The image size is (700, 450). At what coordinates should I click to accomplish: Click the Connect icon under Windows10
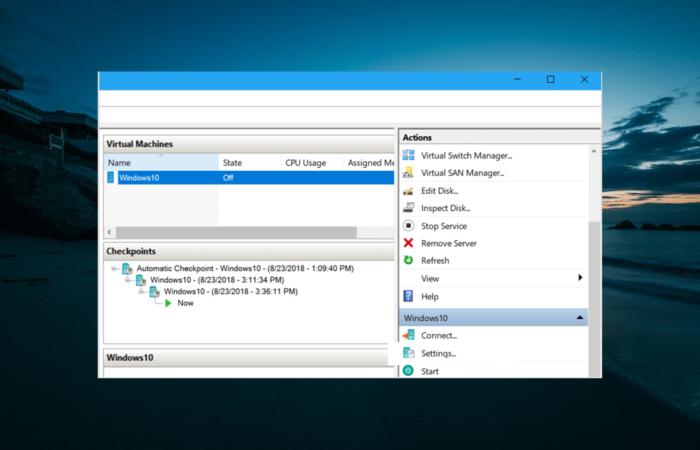pos(408,335)
